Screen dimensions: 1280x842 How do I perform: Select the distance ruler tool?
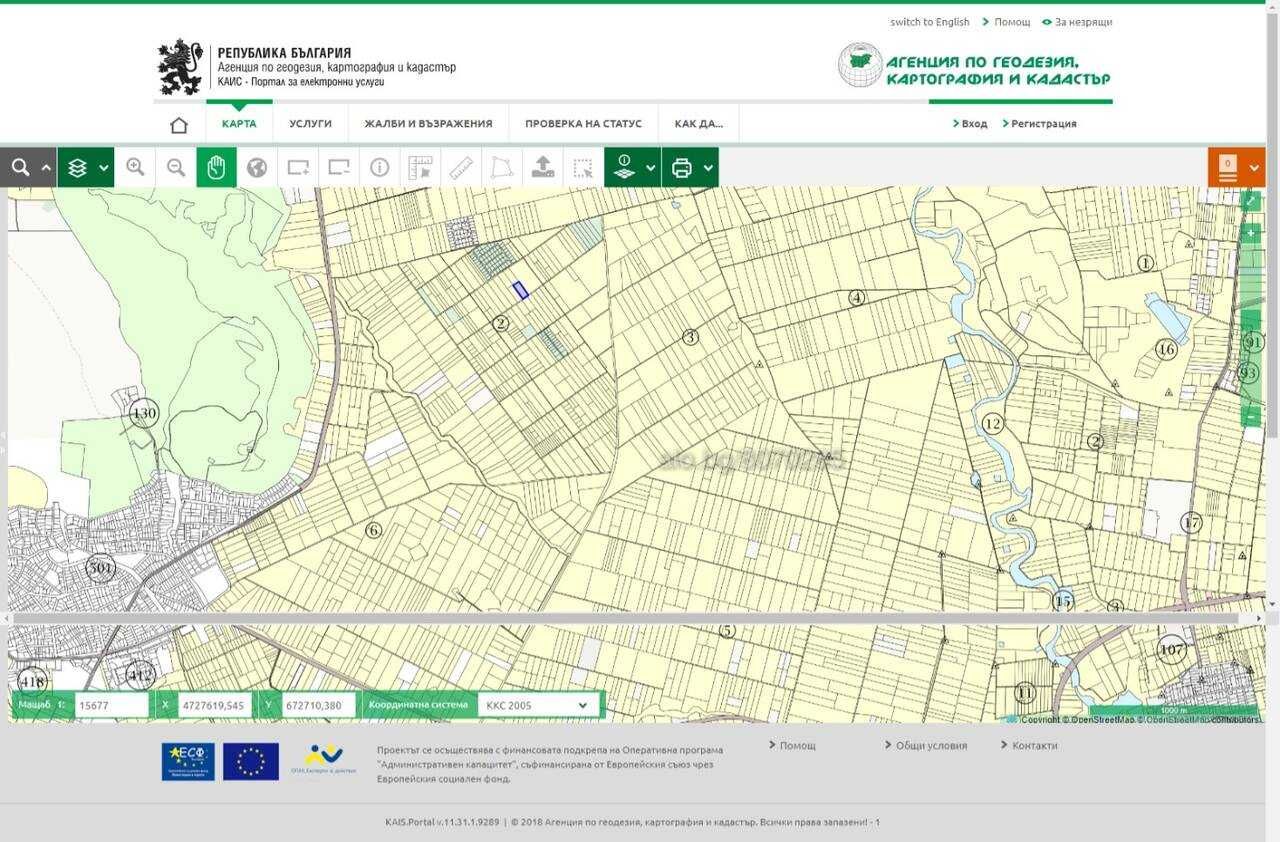(x=461, y=168)
